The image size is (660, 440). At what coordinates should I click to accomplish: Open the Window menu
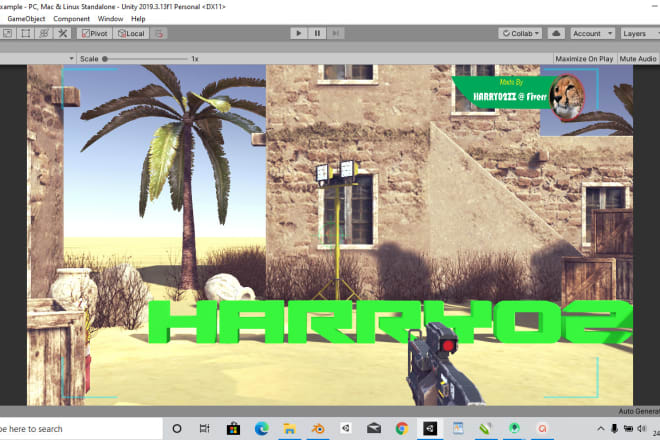pos(110,19)
